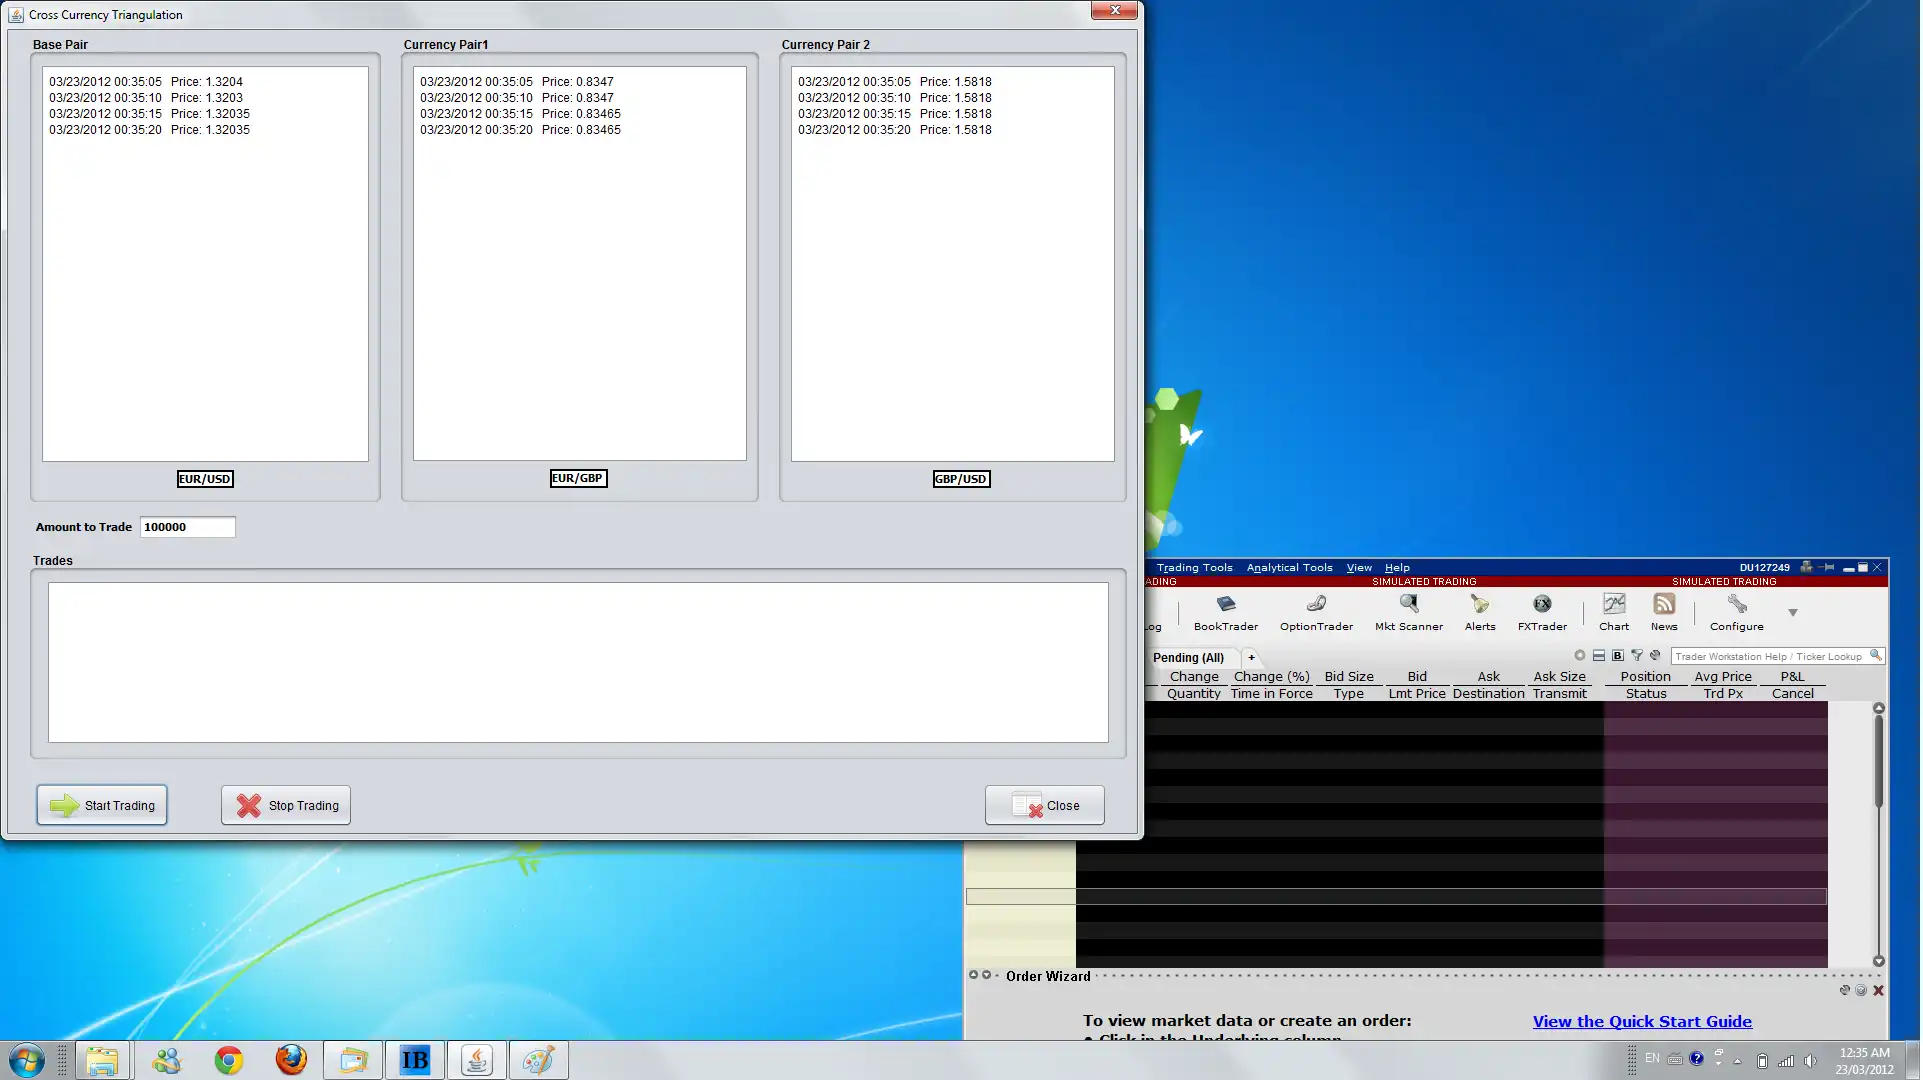This screenshot has height=1080, width=1923.
Task: Open the OptionTrader tool
Action: coord(1317,611)
